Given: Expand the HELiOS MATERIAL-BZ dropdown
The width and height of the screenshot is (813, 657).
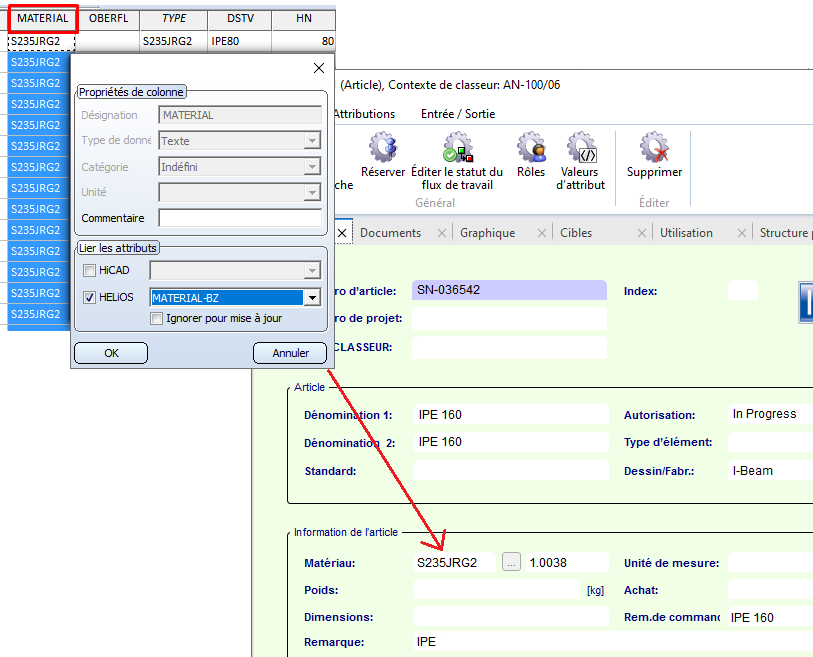Looking at the screenshot, I should coord(312,297).
